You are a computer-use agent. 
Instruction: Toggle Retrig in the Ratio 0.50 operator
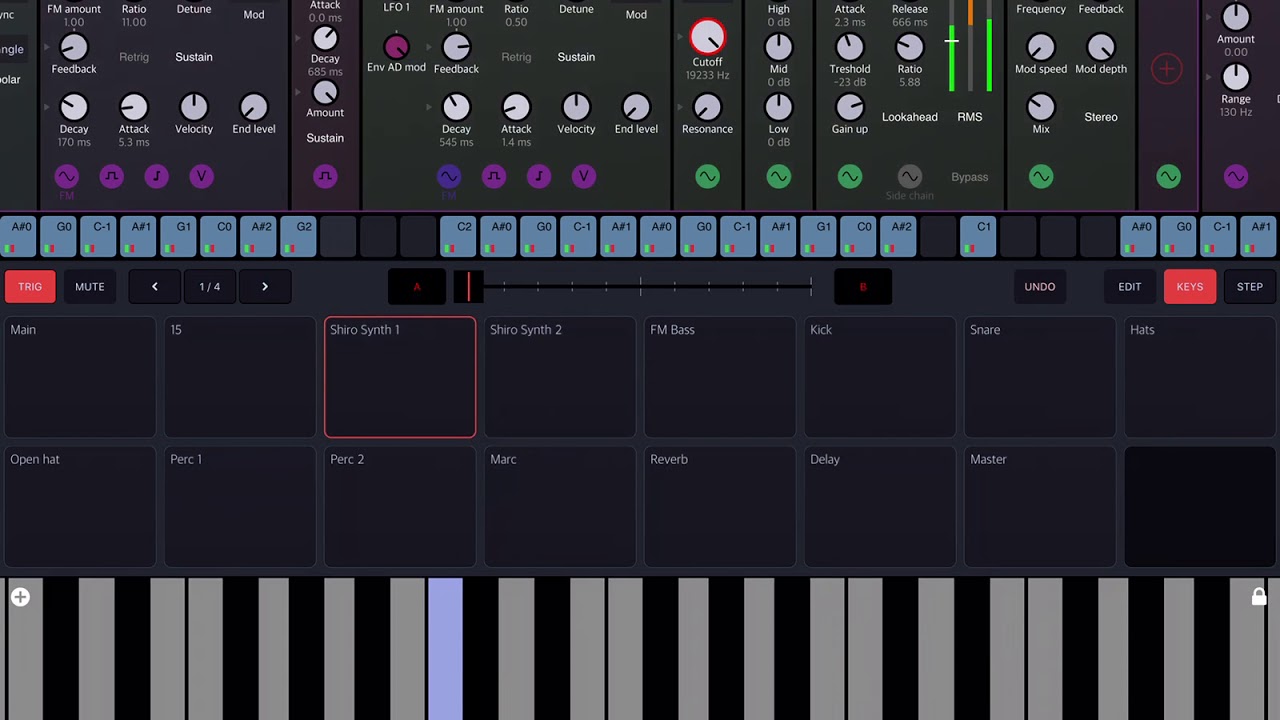click(x=516, y=57)
